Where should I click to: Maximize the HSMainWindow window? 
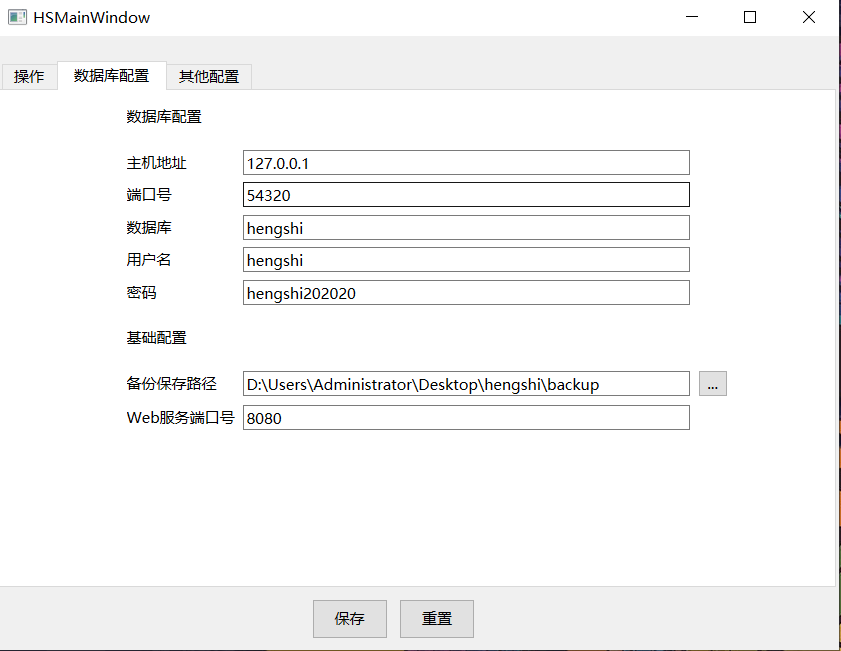pos(750,17)
